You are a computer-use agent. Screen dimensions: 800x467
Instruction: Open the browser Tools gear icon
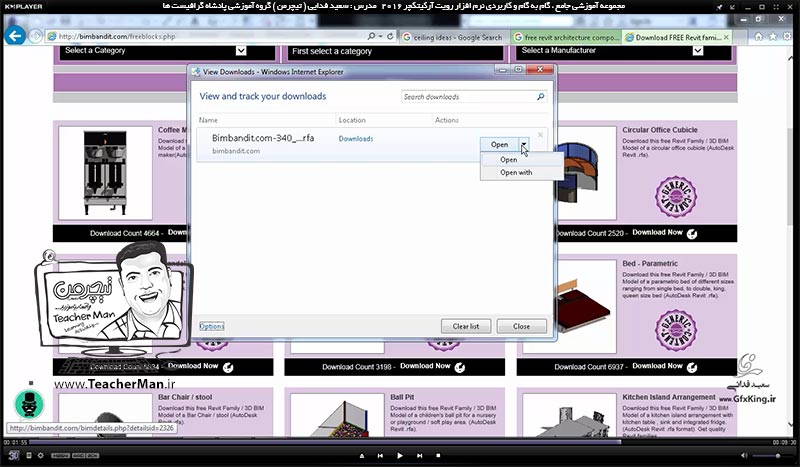[x=788, y=36]
